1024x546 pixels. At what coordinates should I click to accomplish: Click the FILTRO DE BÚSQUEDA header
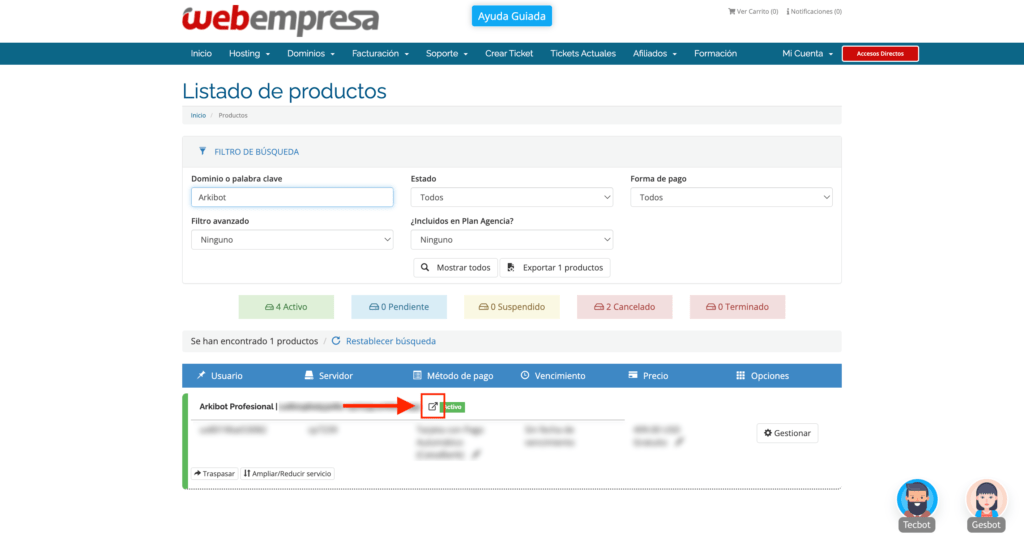[x=257, y=152]
